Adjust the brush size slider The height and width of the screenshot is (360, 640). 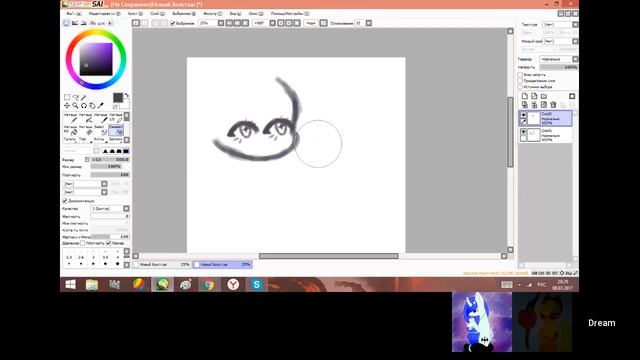pos(109,160)
